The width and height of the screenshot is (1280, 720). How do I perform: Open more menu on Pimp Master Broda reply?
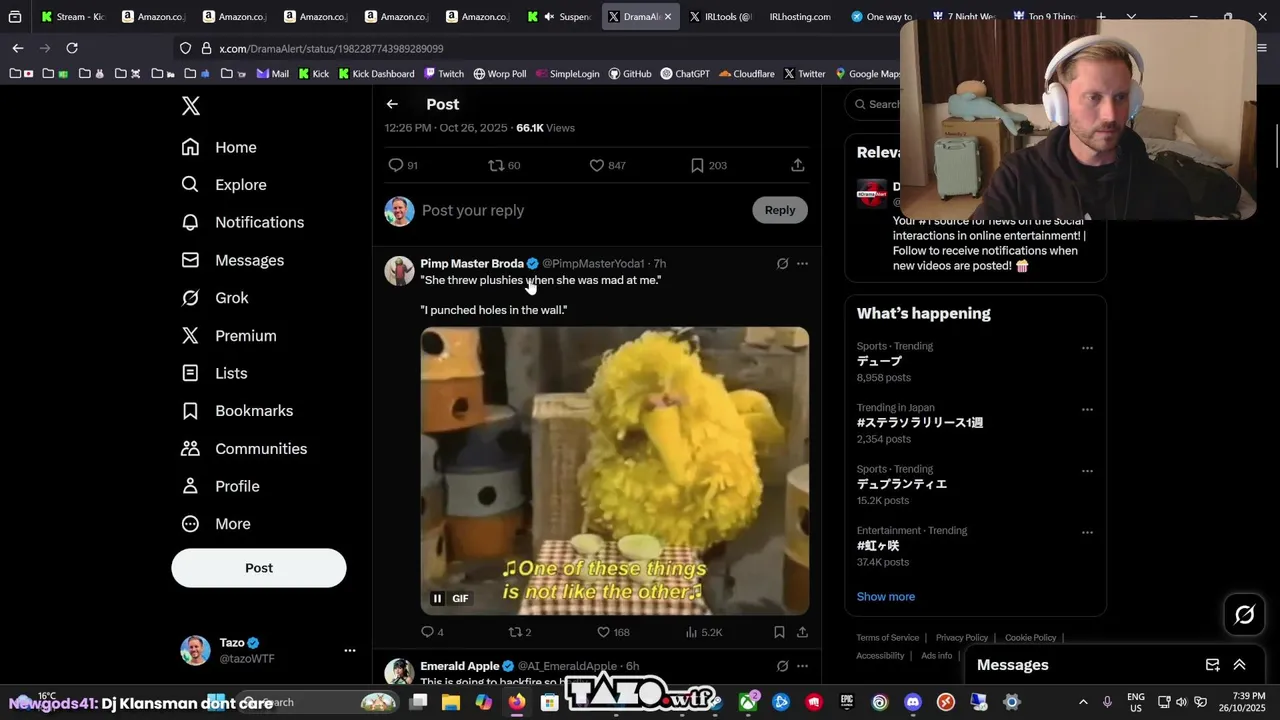[x=802, y=264]
